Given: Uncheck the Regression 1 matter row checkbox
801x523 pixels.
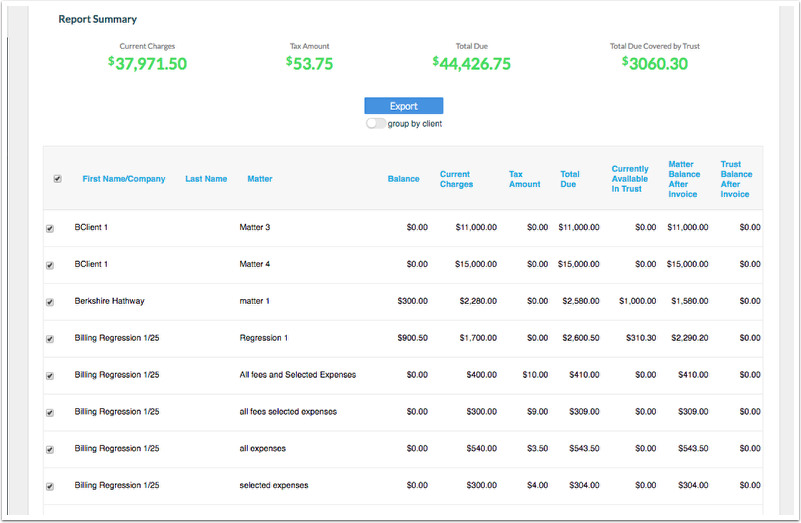Looking at the screenshot, I should click(50, 339).
